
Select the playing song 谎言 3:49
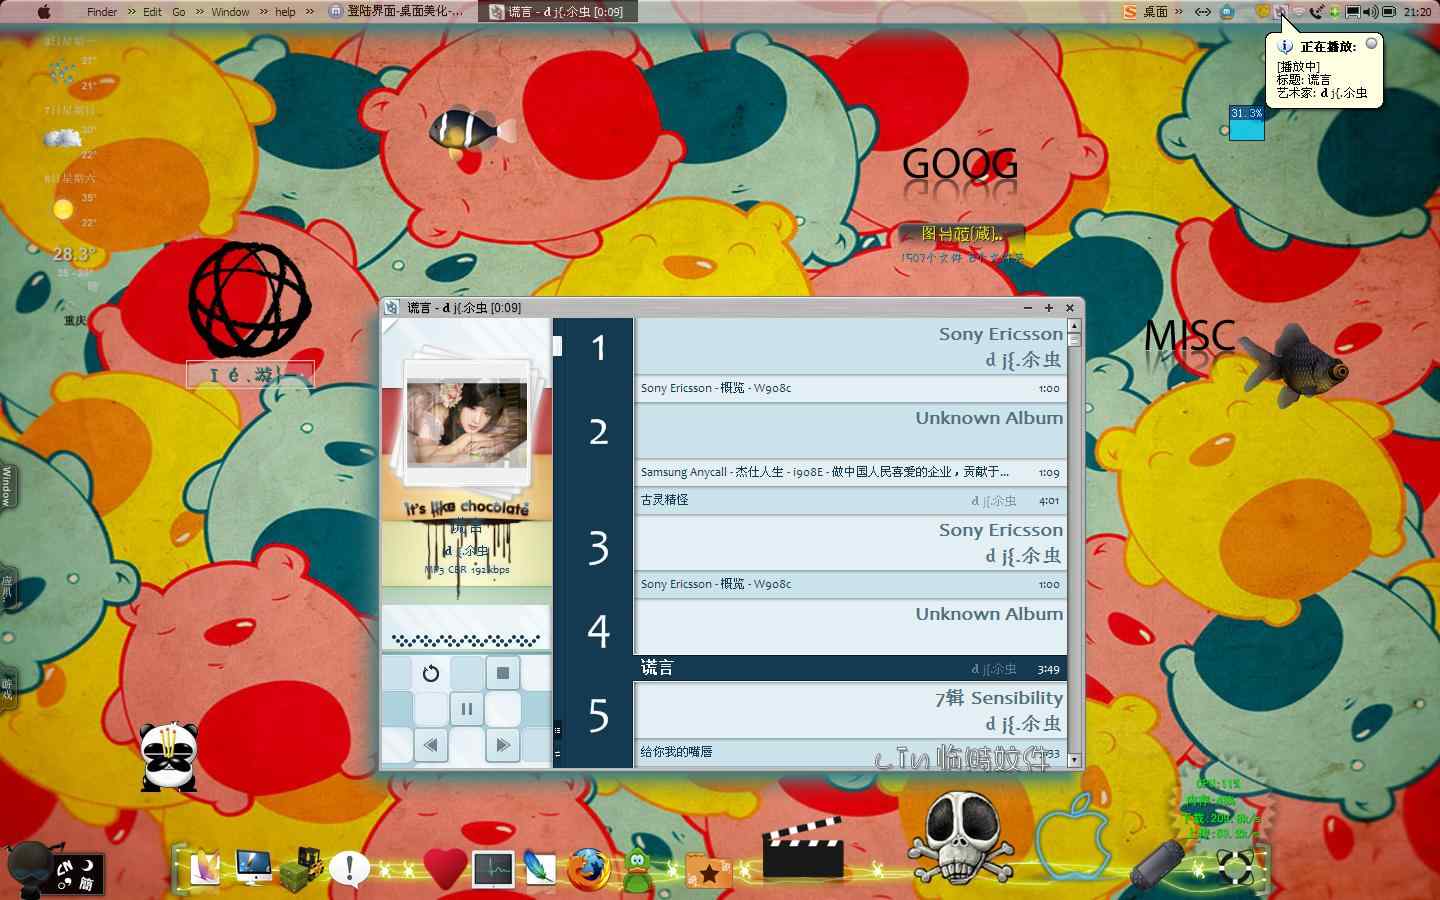pyautogui.click(x=850, y=668)
